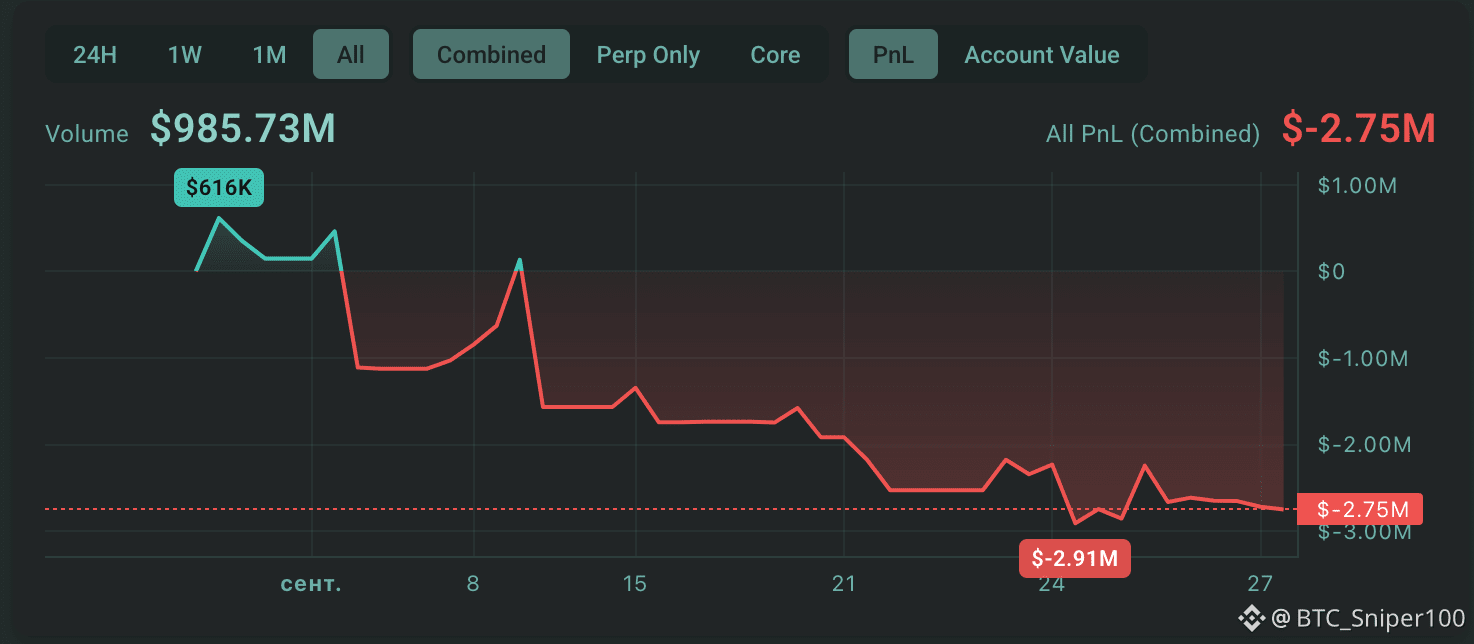This screenshot has width=1474, height=644.
Task: Click the $1.00M y-axis label
Action: click(x=1363, y=186)
